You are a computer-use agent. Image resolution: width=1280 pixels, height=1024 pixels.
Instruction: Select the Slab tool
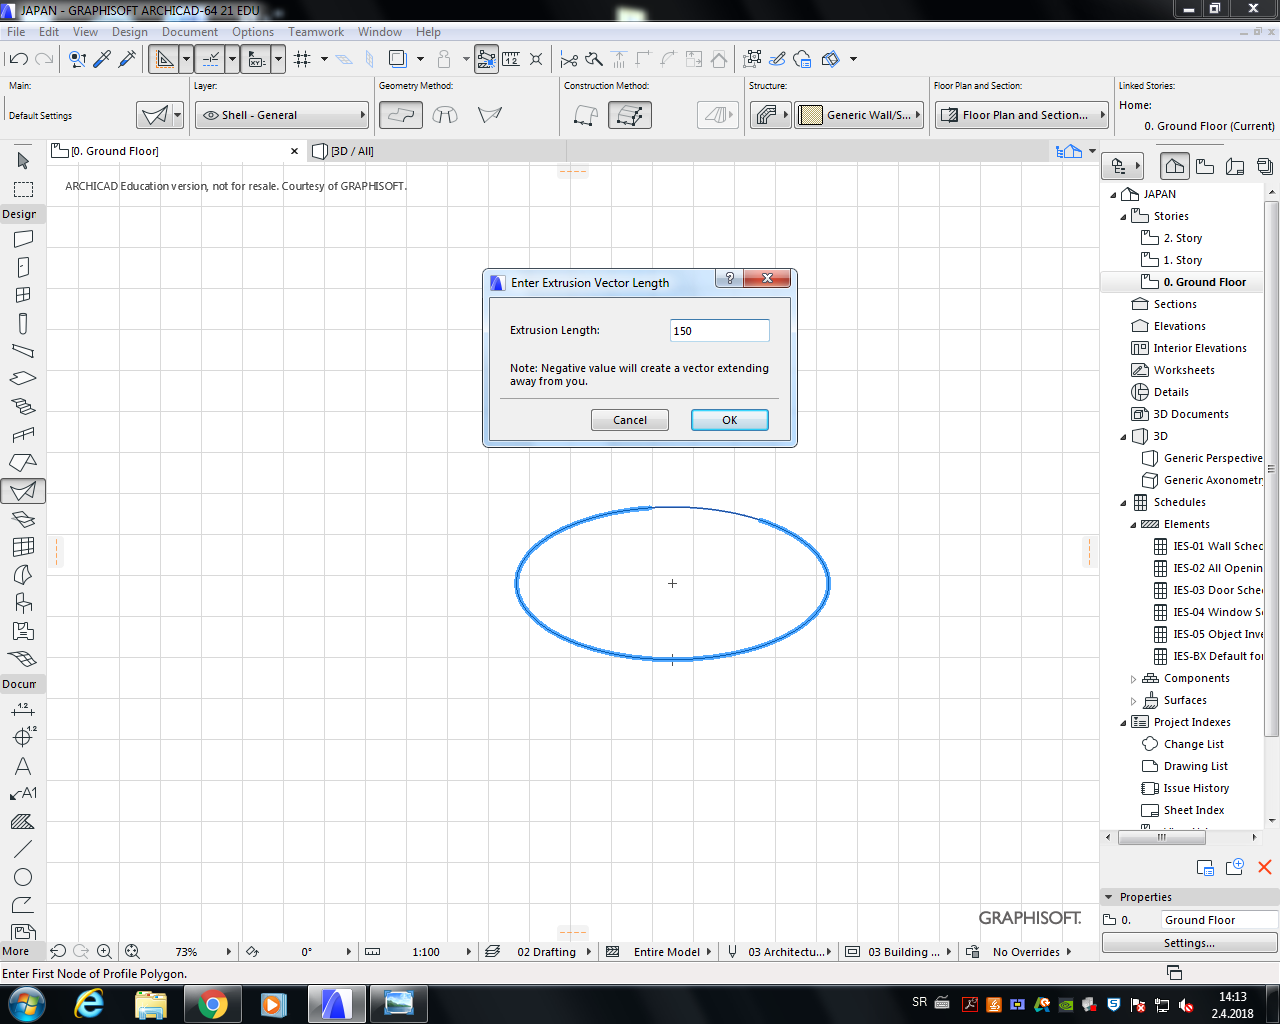(23, 379)
